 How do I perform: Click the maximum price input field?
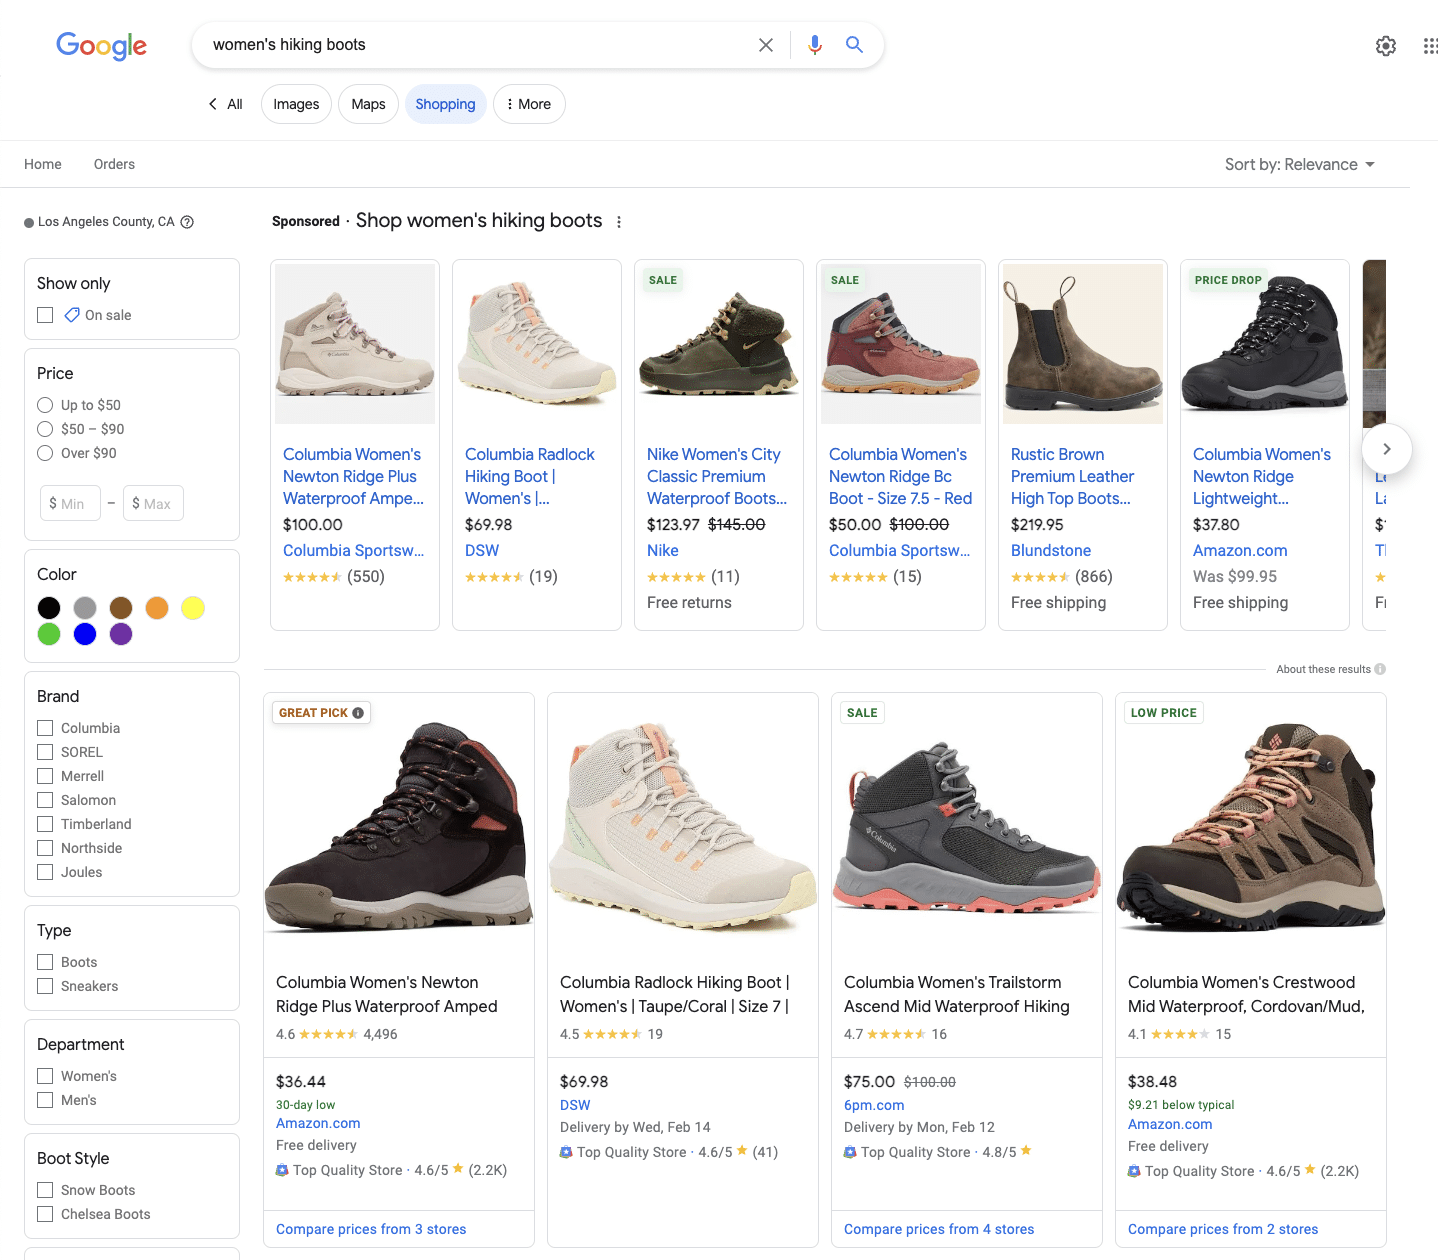154,503
